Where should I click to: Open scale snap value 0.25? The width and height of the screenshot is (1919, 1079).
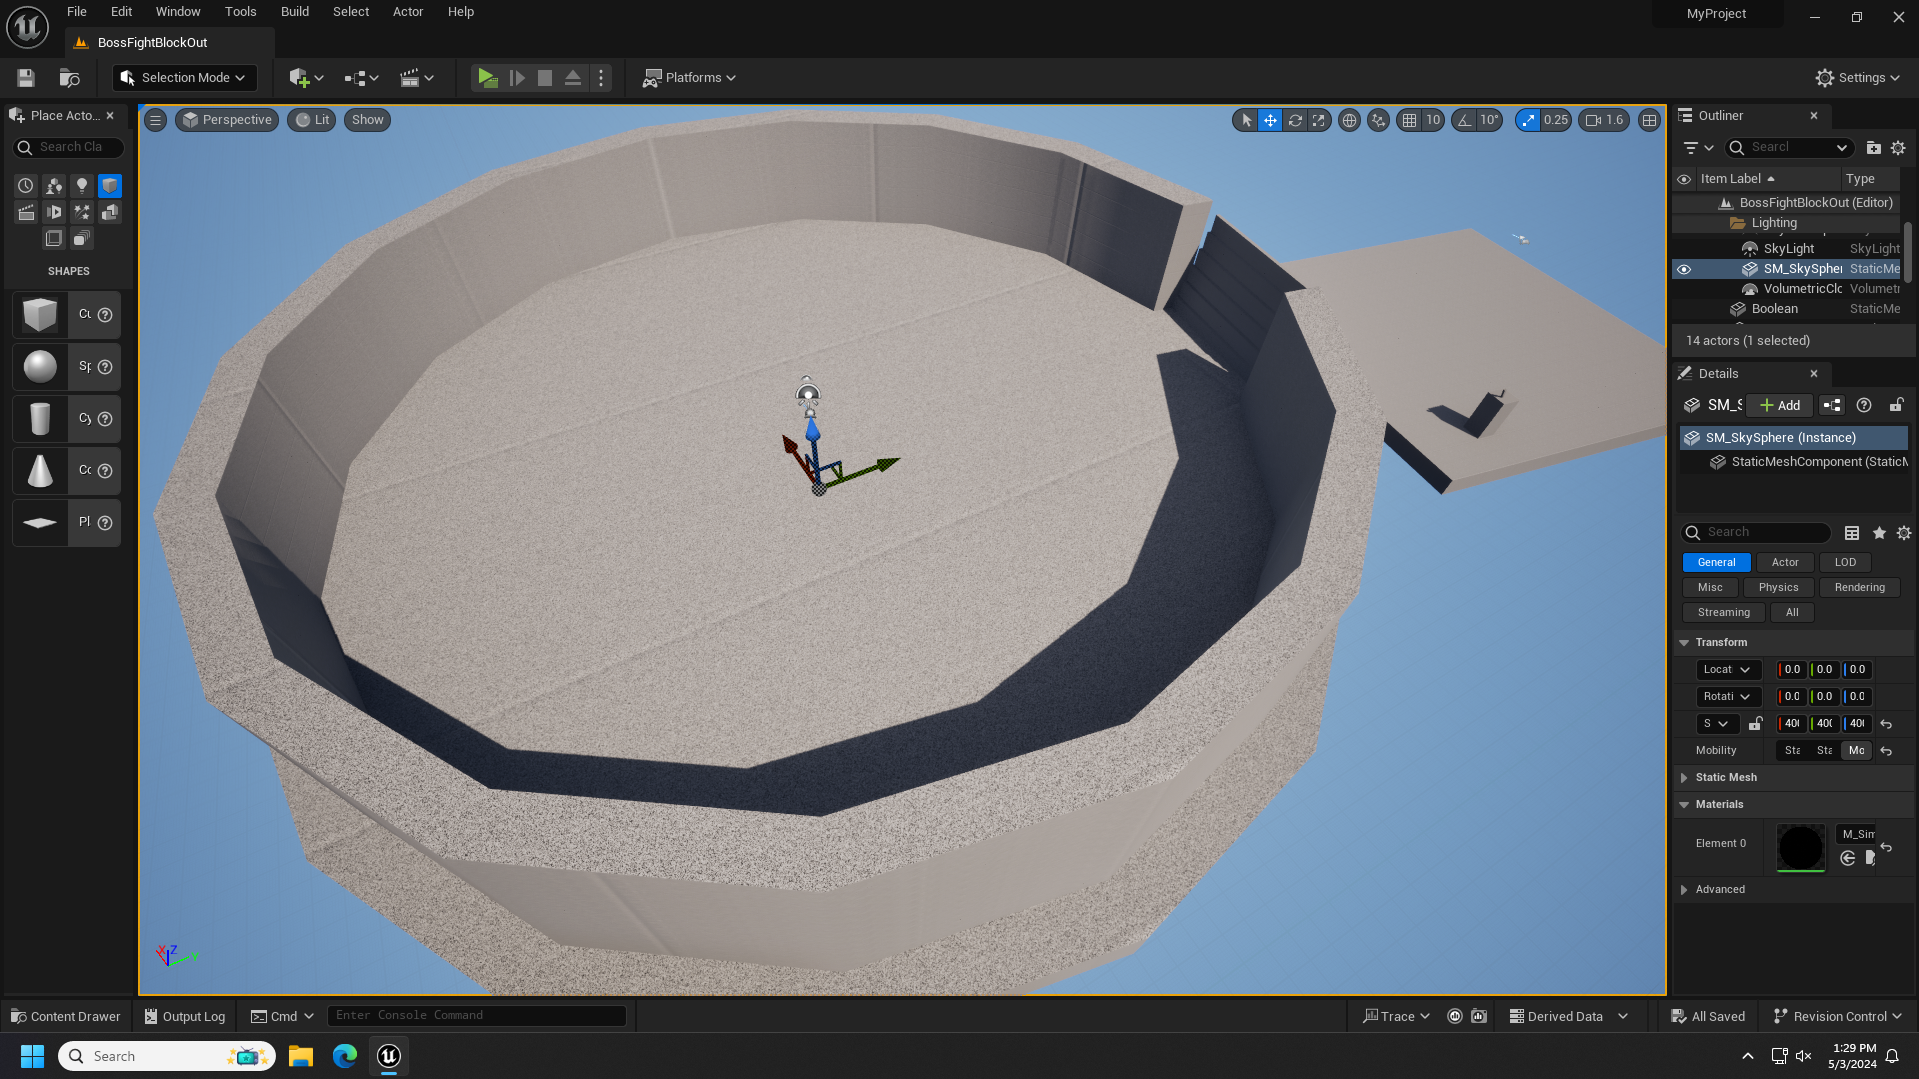(1556, 120)
